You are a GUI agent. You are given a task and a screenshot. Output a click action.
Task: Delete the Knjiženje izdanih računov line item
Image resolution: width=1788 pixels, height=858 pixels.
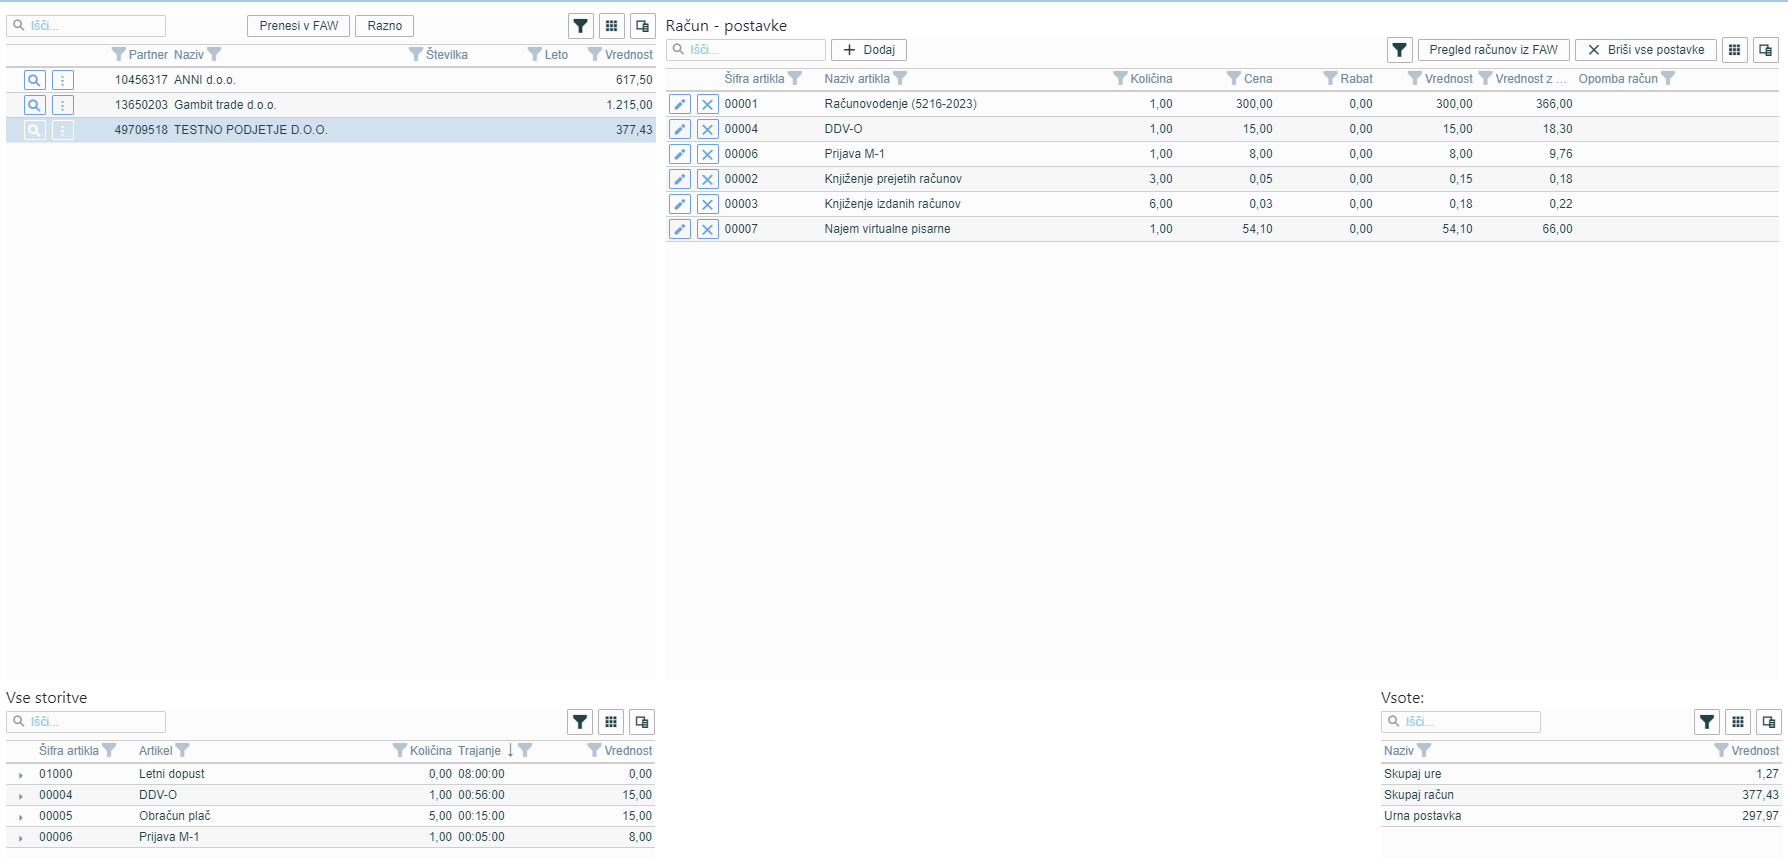[x=707, y=204]
